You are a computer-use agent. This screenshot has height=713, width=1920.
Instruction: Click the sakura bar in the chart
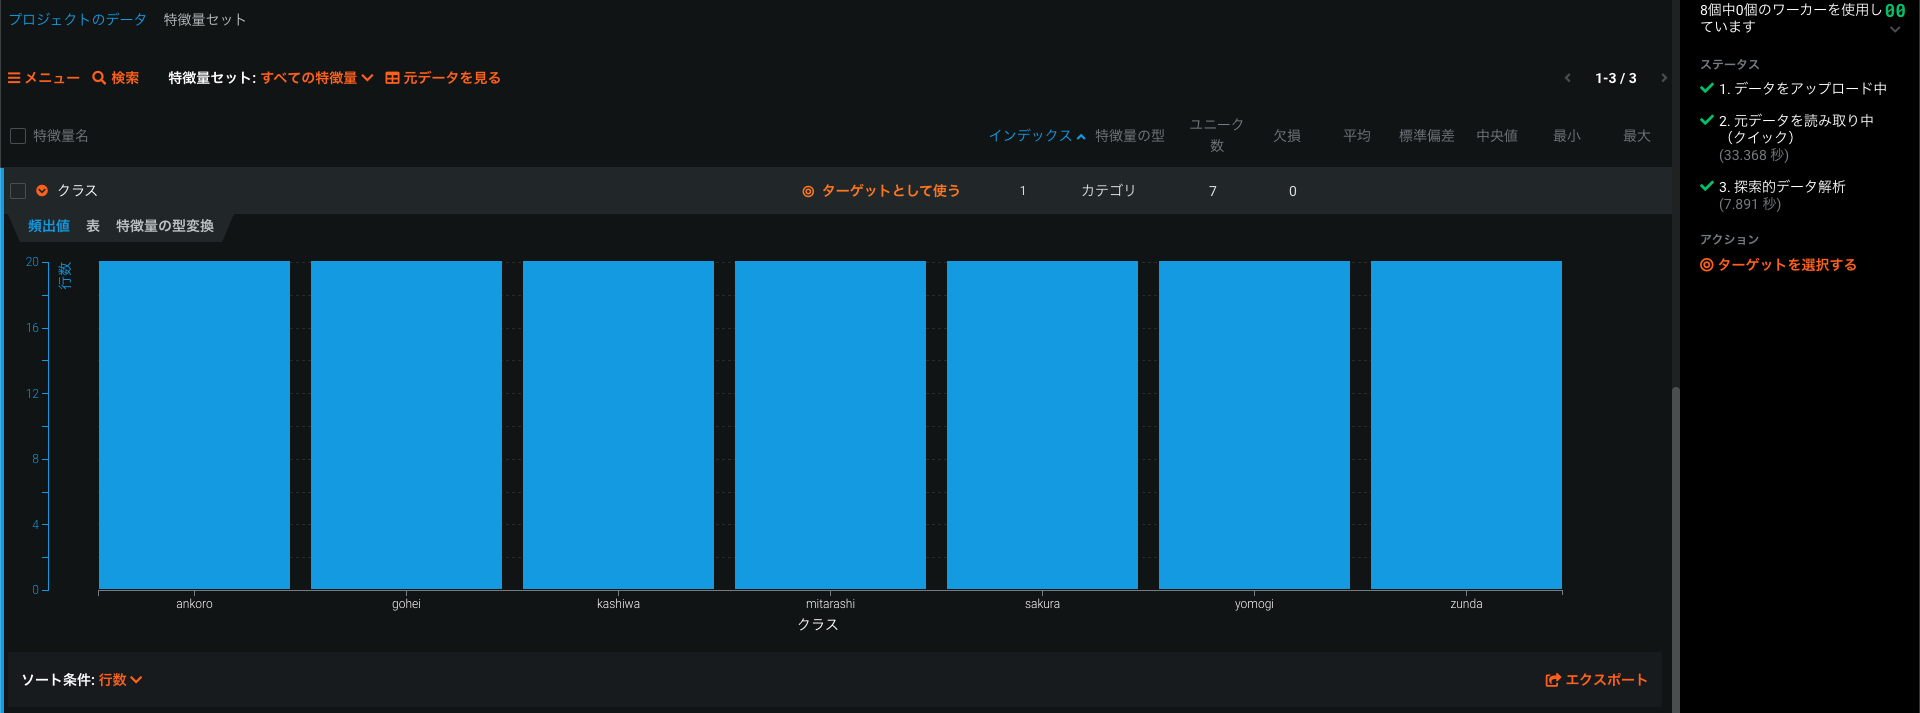[x=1042, y=425]
